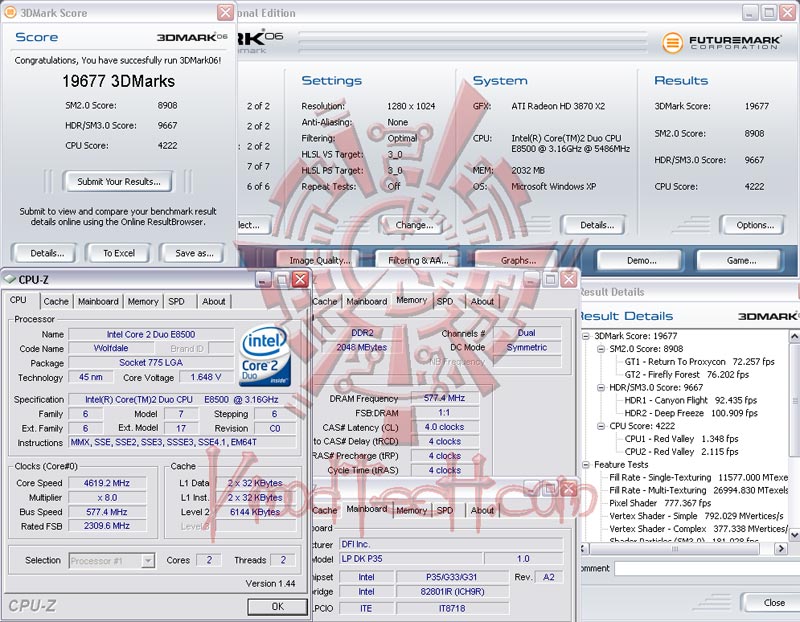Select GT2 - Firefly Forest row
800x622 pixels.
(x=686, y=375)
